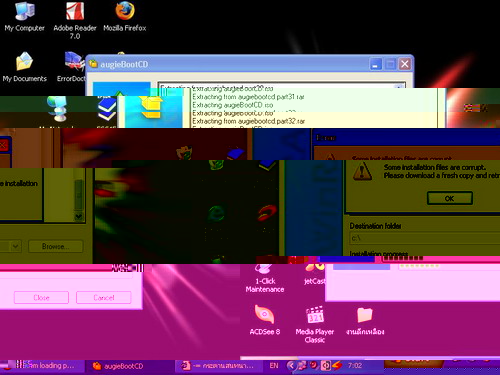Launch the 1-Click Maintenance icon
Image resolution: width=500 pixels, height=375 pixels.
point(265,279)
